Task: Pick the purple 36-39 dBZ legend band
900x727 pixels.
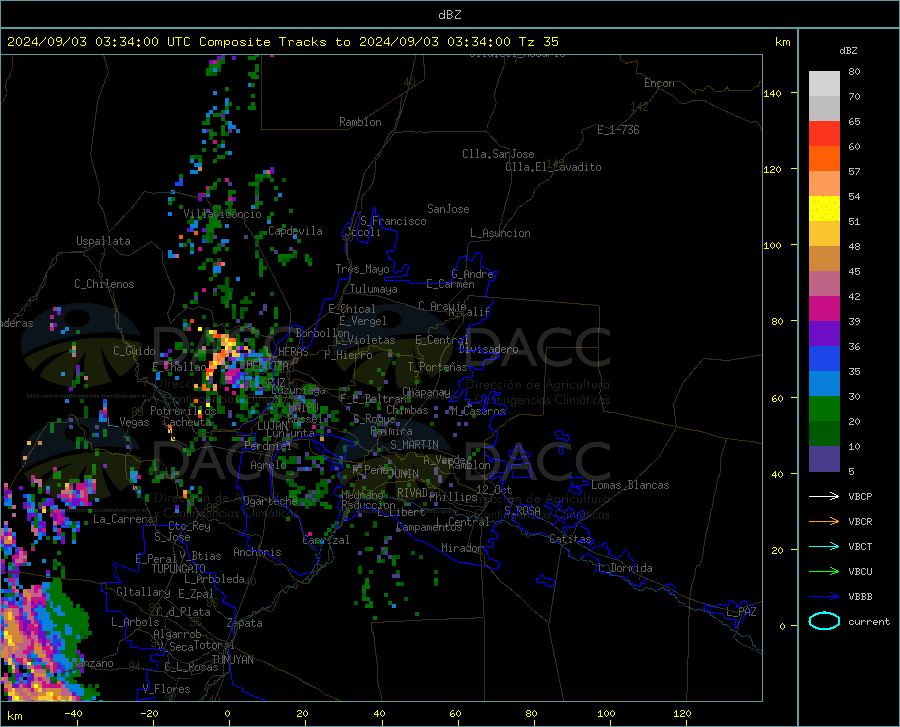Action: click(x=824, y=334)
